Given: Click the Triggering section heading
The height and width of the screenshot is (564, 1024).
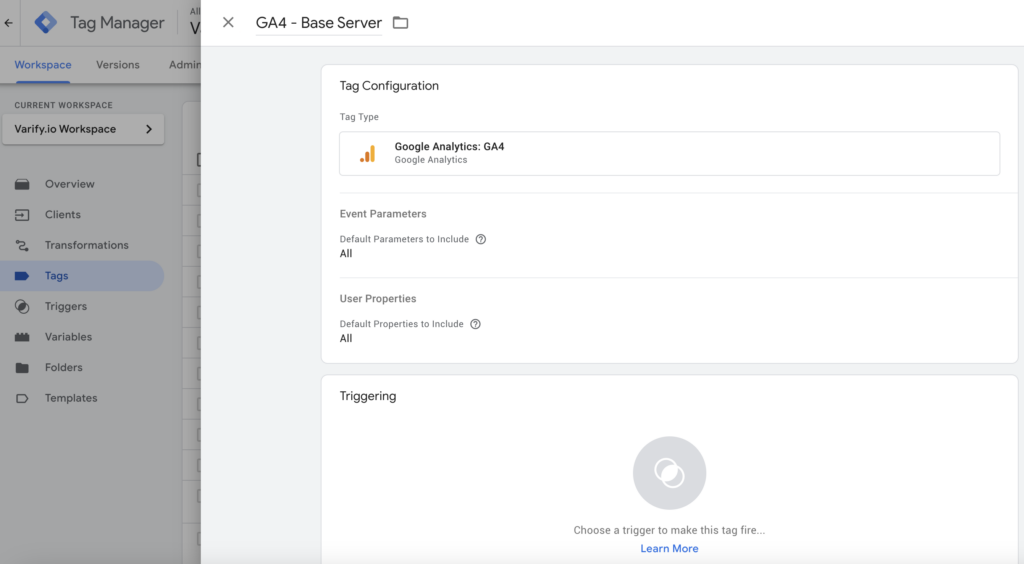Looking at the screenshot, I should 368,396.
